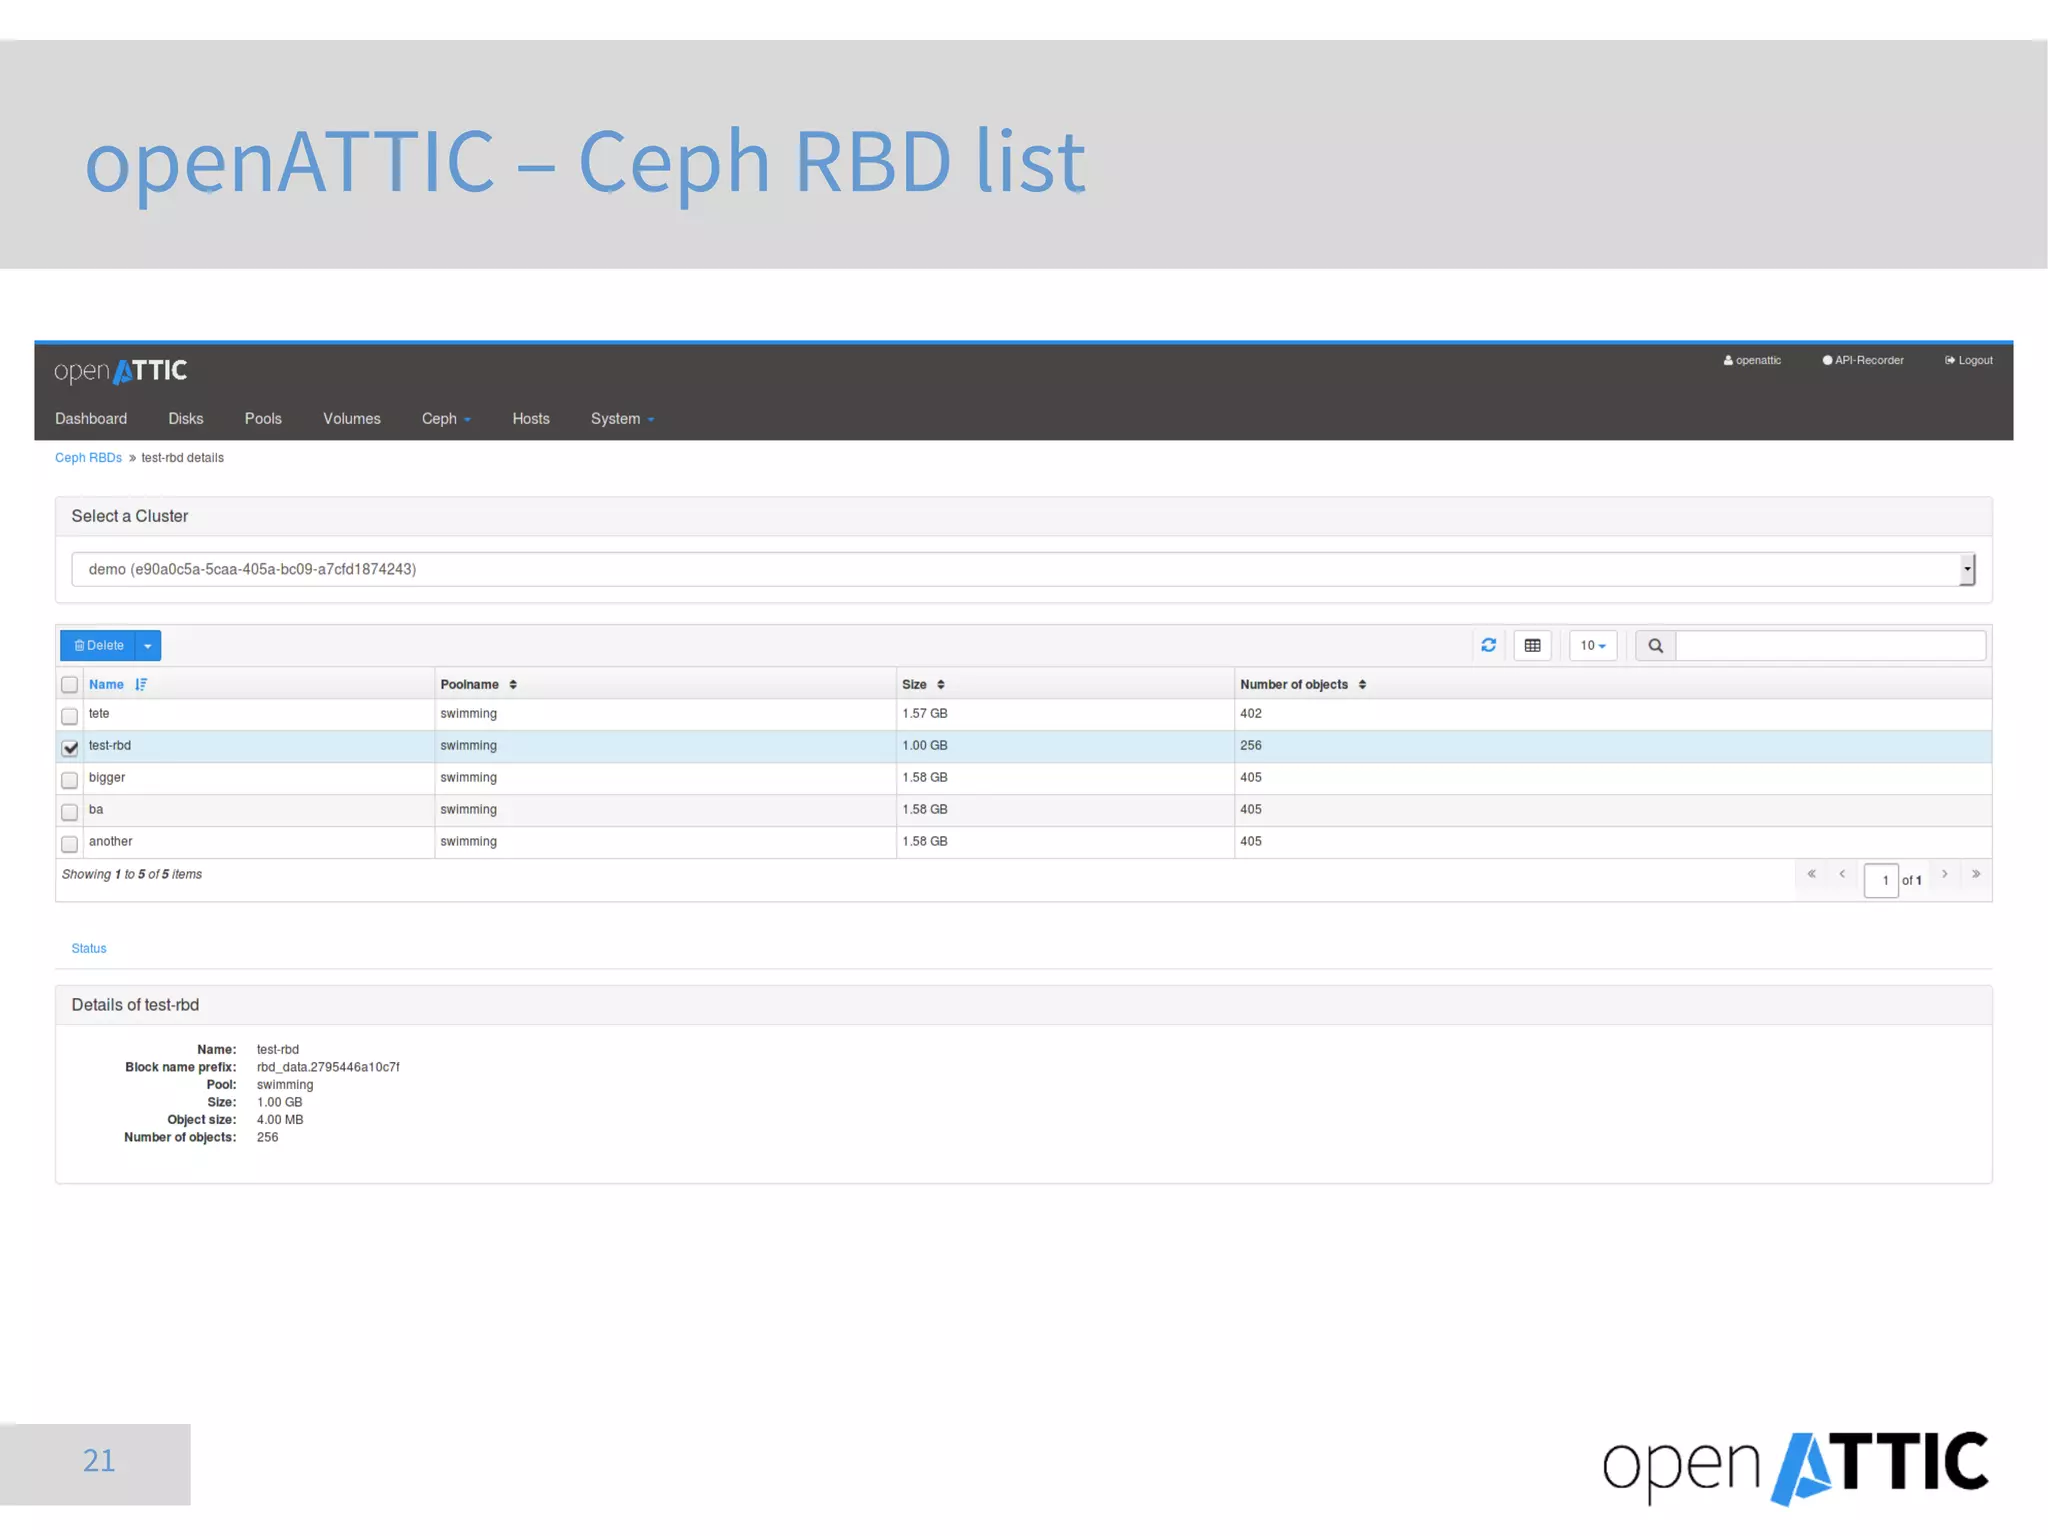Switch to the Status tab
This screenshot has width=2048, height=1536.
(89, 948)
